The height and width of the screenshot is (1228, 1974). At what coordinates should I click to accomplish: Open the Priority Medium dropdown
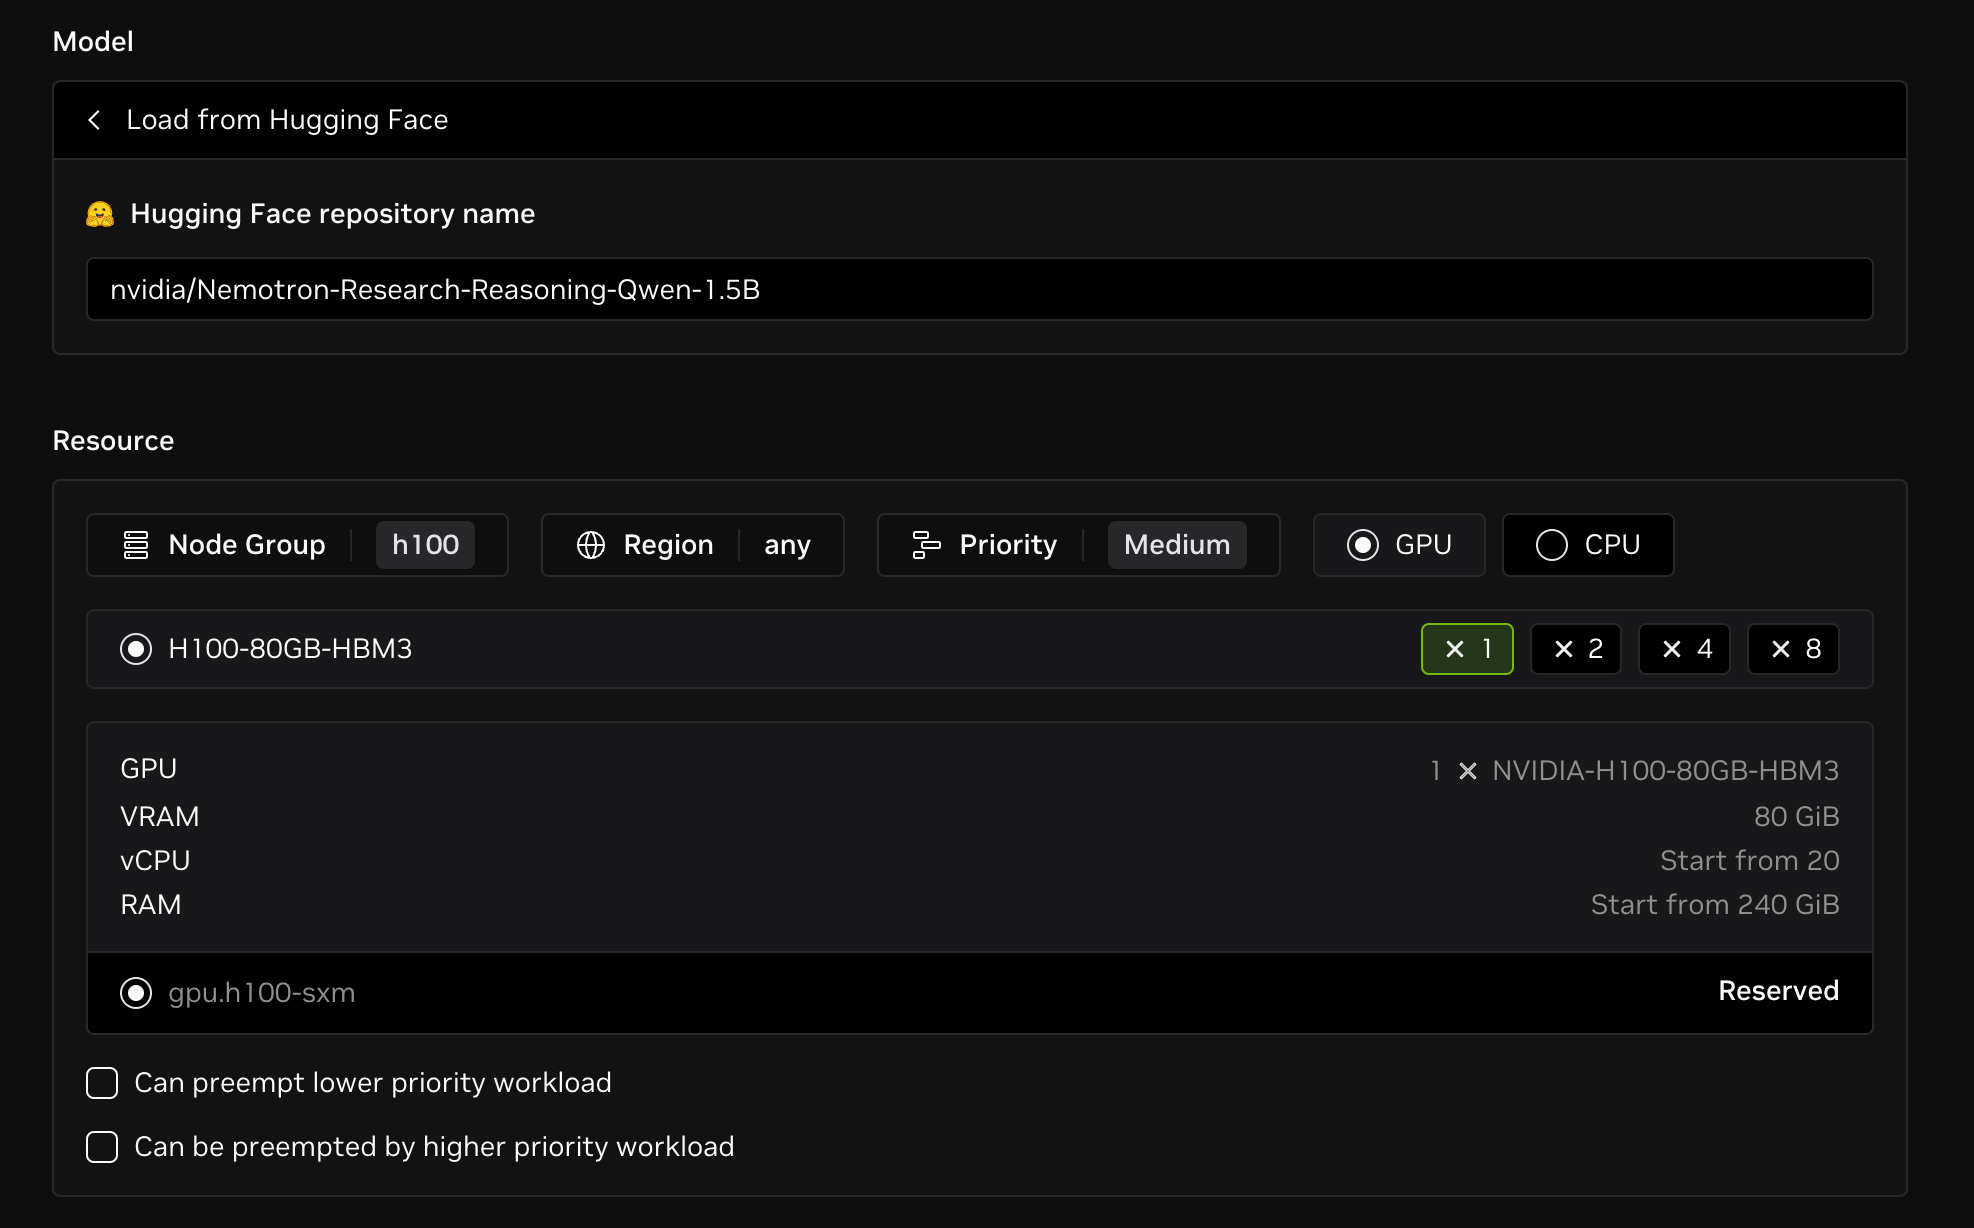point(1078,545)
